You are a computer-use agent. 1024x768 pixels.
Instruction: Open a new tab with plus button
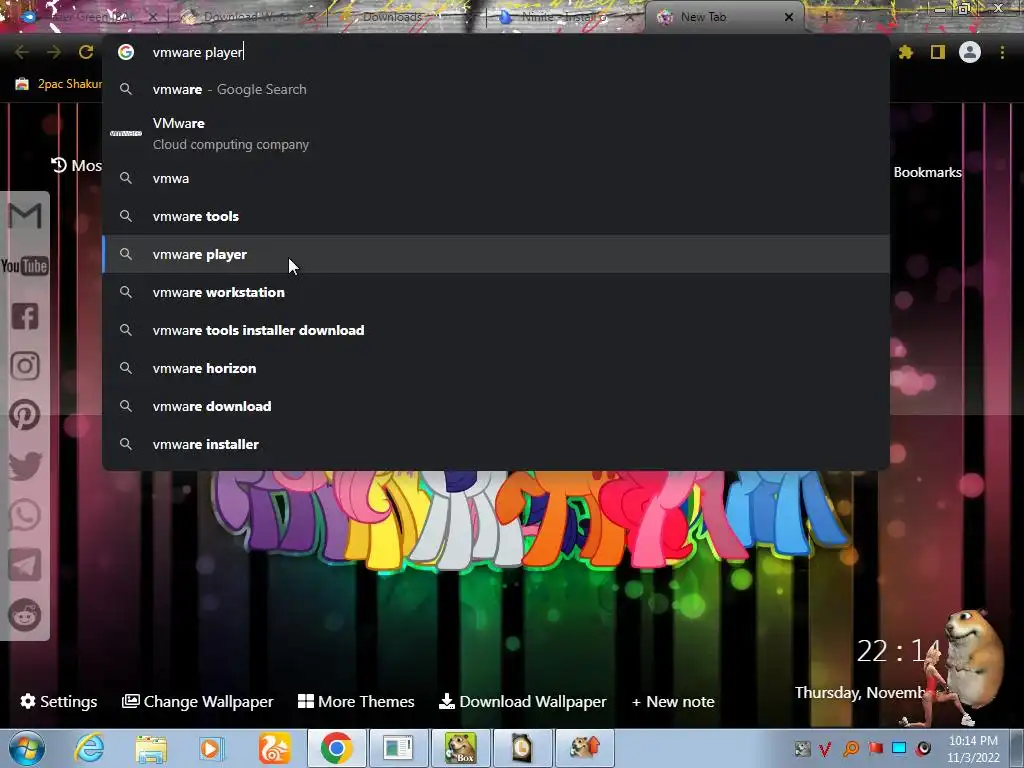pos(826,17)
